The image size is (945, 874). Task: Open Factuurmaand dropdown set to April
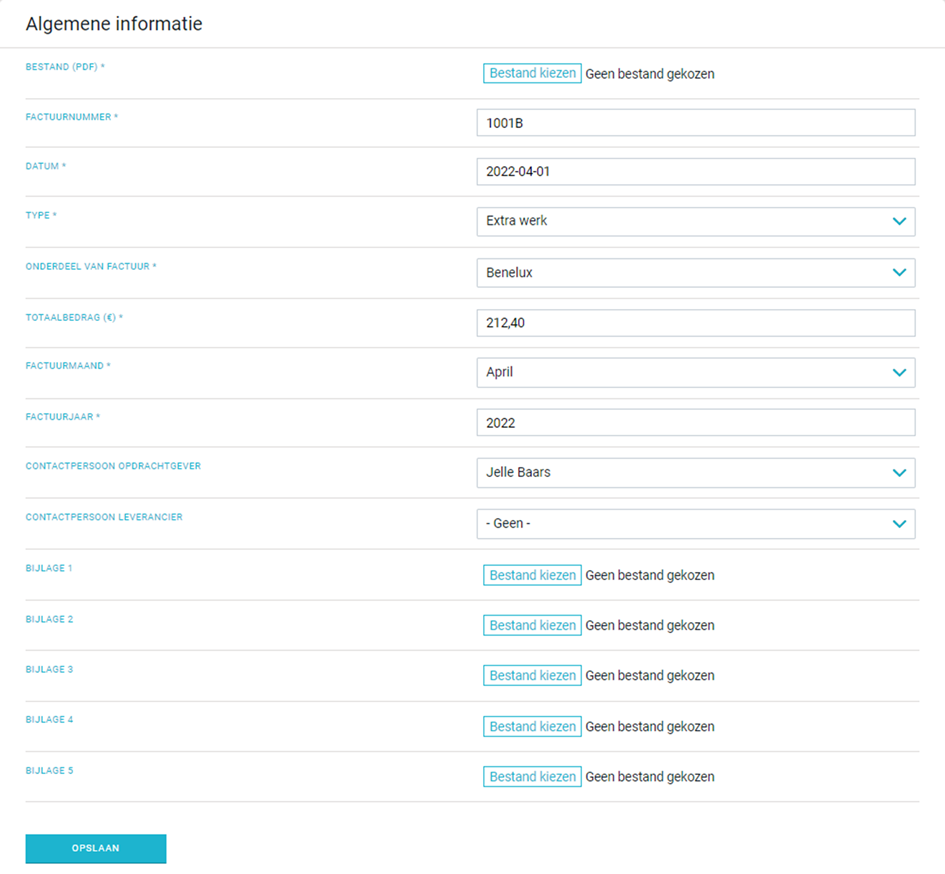tap(695, 373)
